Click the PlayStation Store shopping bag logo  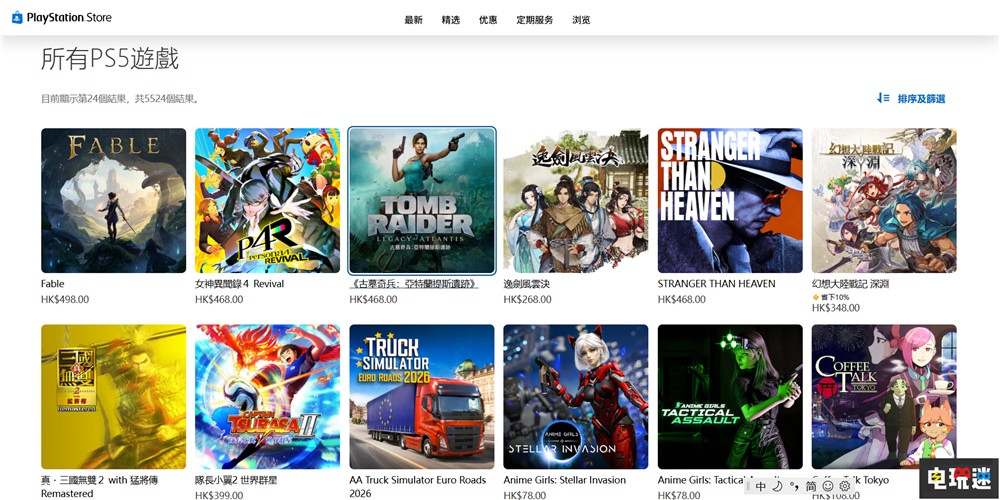pos(17,18)
